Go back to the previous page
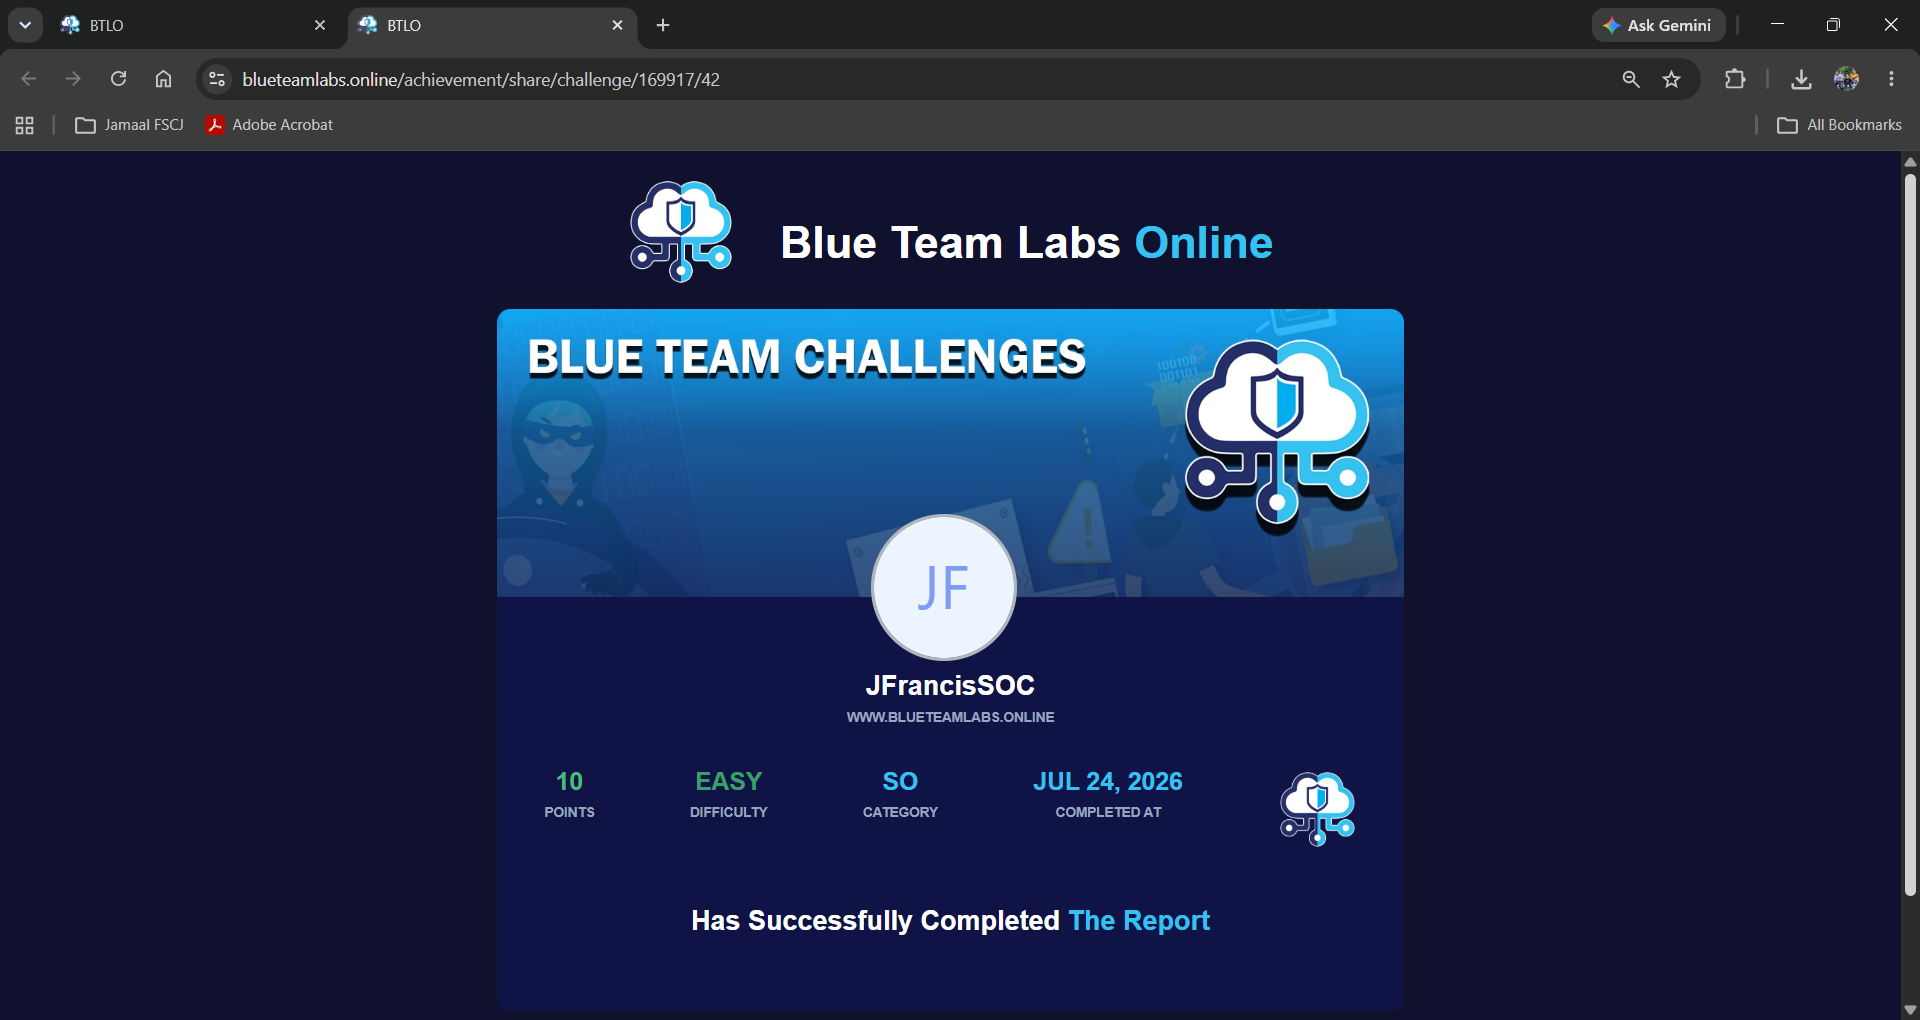This screenshot has height=1020, width=1920. point(29,79)
